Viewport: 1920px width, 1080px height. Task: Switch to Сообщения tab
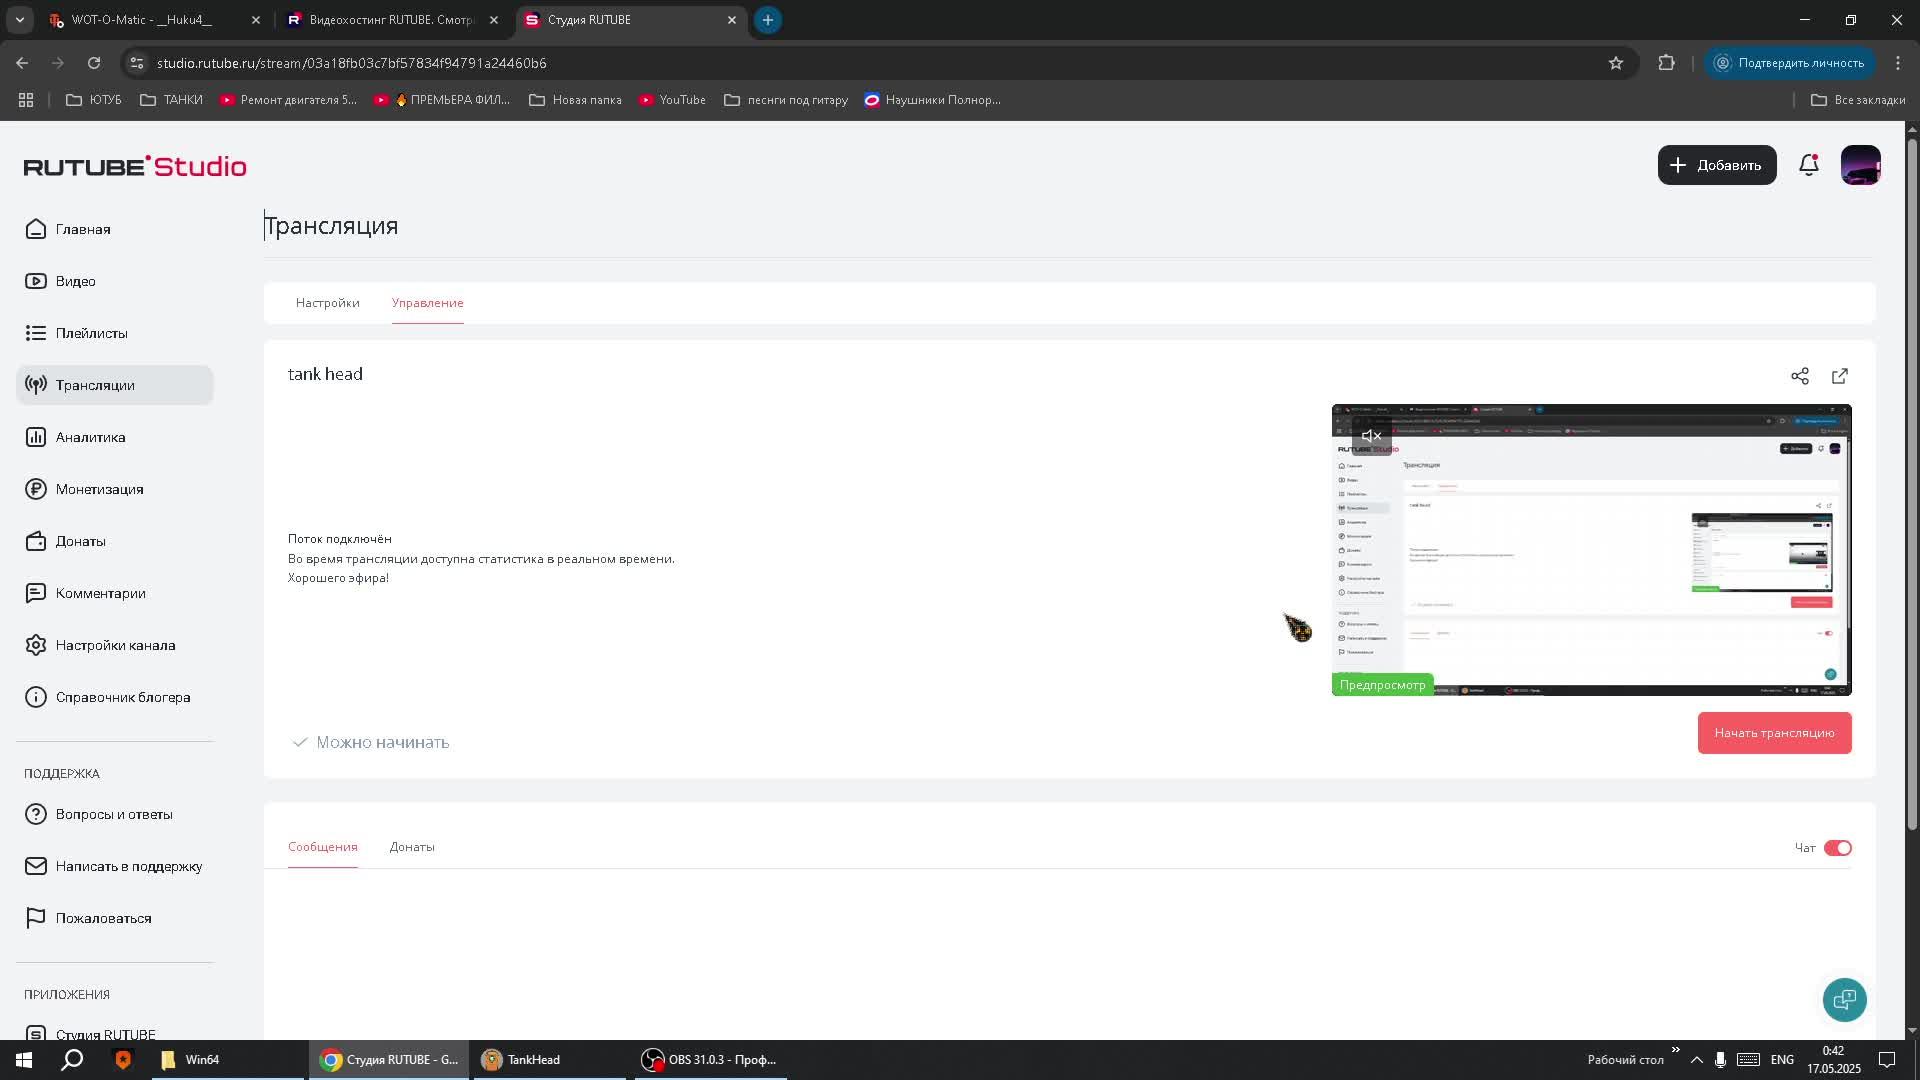point(322,847)
